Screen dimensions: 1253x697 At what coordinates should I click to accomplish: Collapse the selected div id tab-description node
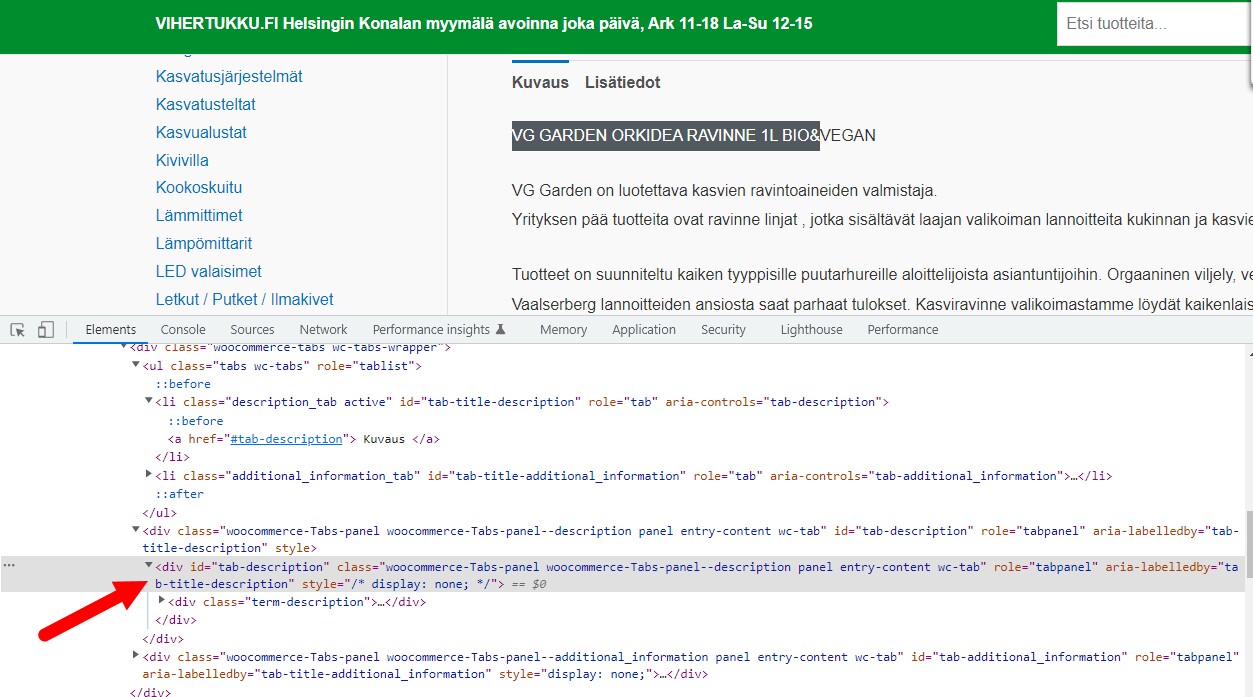coord(149,566)
